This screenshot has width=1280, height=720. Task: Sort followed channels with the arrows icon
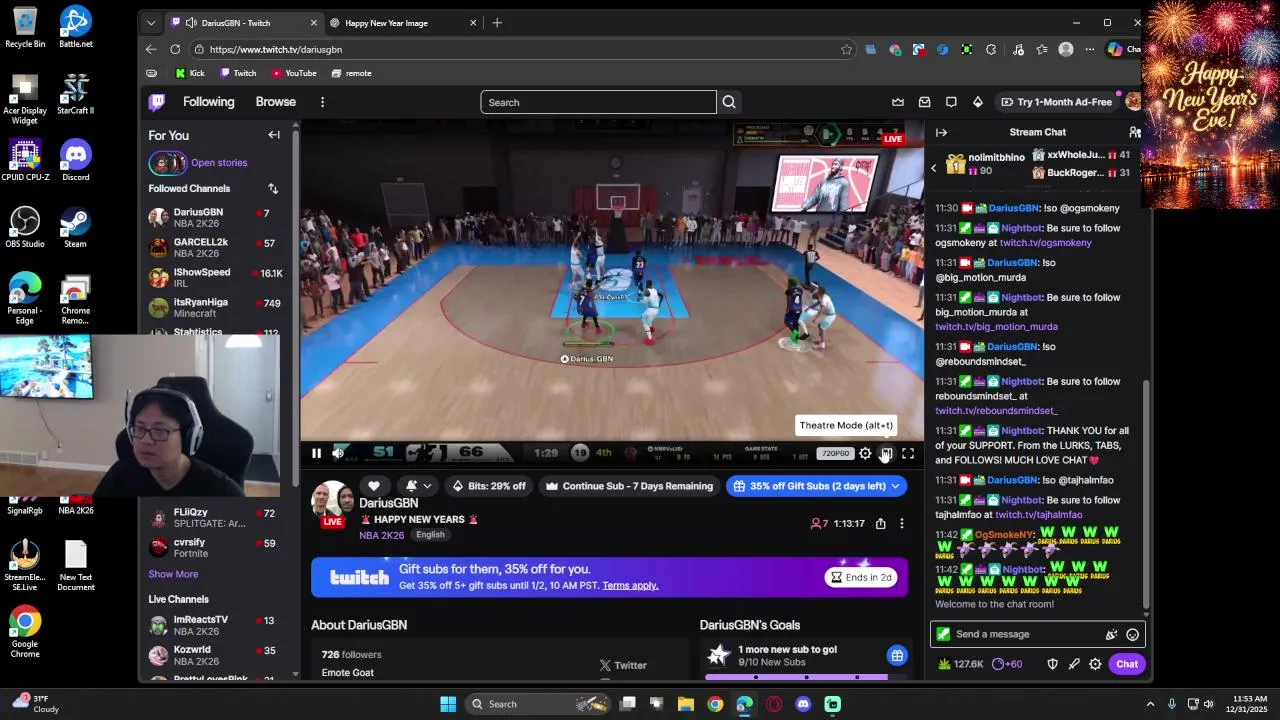pos(273,188)
